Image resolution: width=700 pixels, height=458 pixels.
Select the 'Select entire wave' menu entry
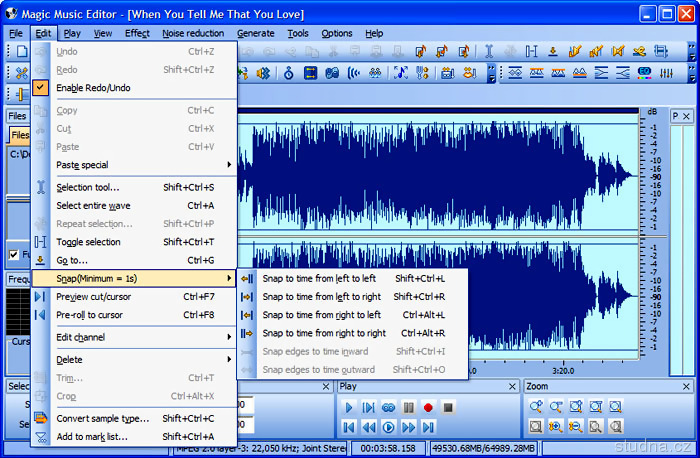[x=93, y=205]
